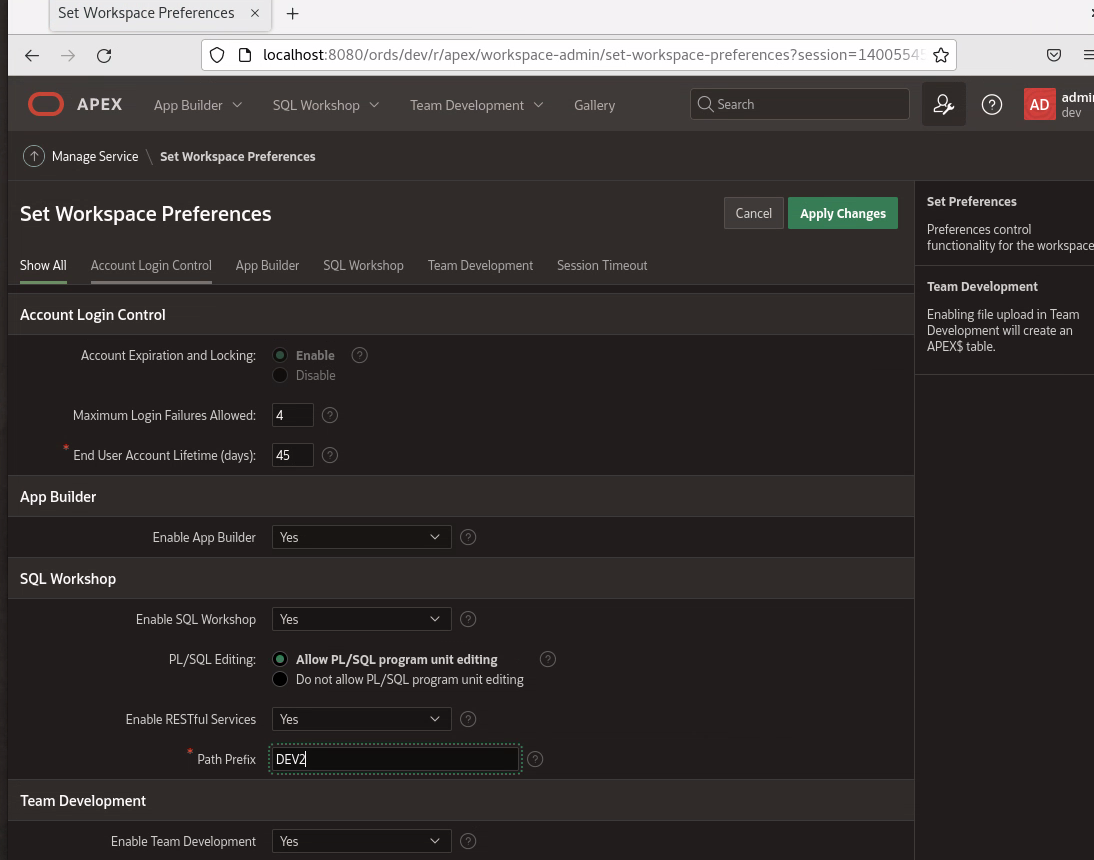Viewport: 1094px width, 860px height.
Task: Open the Enable App Builder dropdown
Action: [361, 537]
